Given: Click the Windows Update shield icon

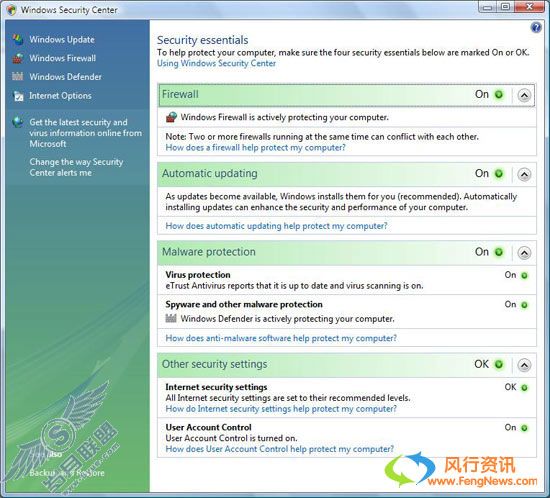Looking at the screenshot, I should (x=18, y=40).
